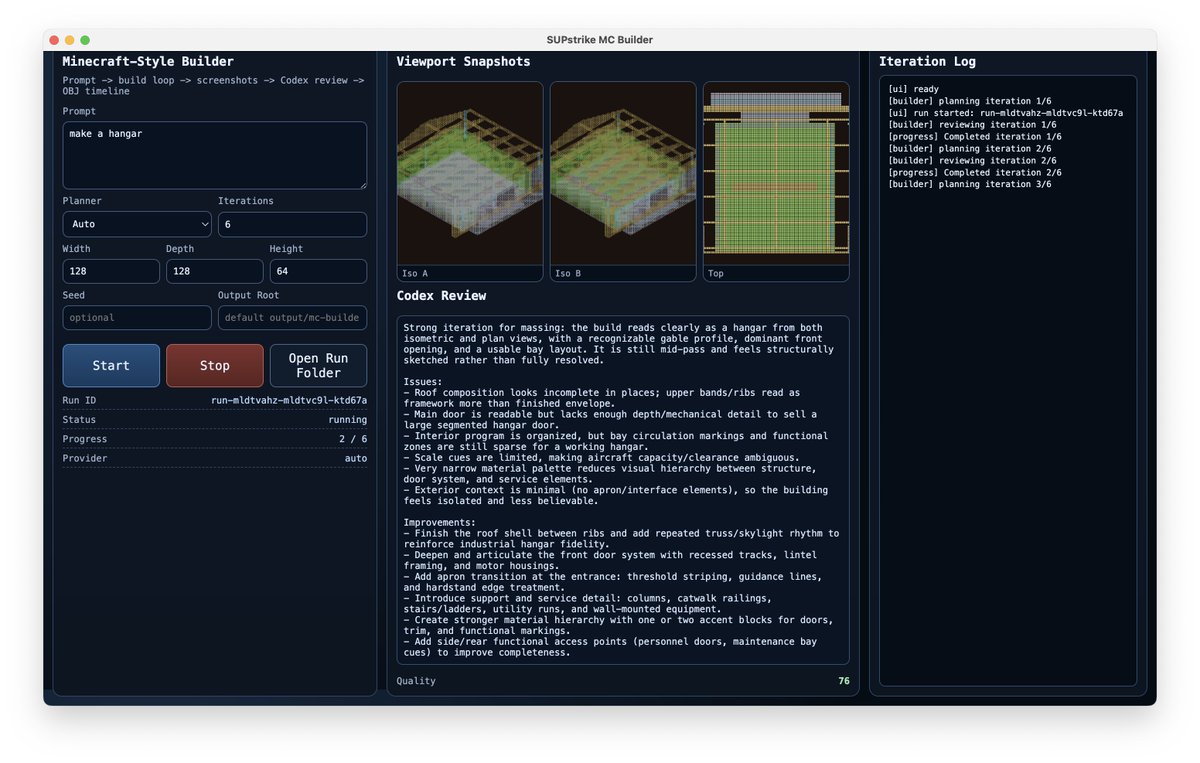Maximize window with green button
Image resolution: width=1200 pixels, height=763 pixels.
pos(85,40)
